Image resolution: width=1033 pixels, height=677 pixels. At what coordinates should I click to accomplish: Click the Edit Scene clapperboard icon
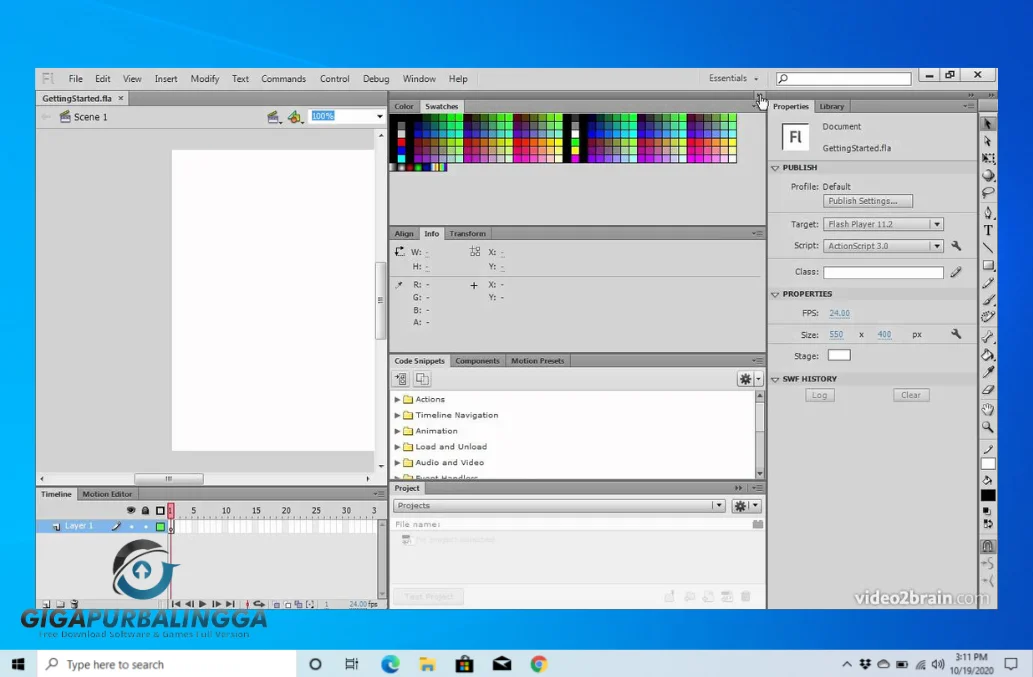273,117
